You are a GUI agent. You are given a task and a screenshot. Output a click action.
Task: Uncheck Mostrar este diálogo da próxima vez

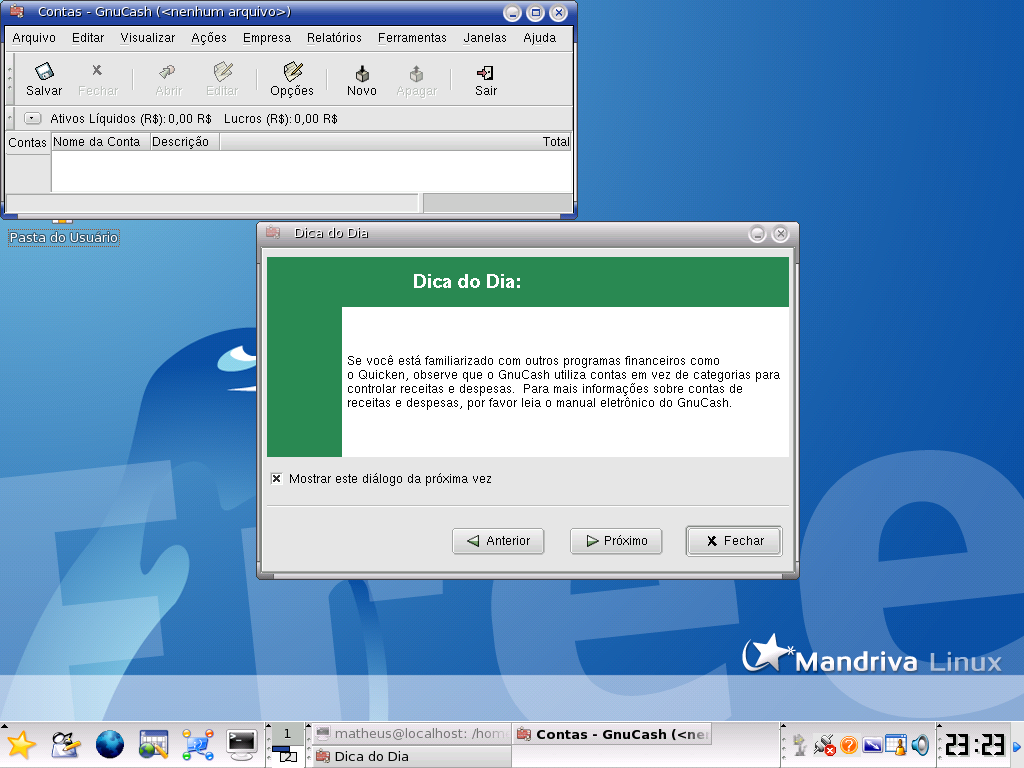pos(276,479)
